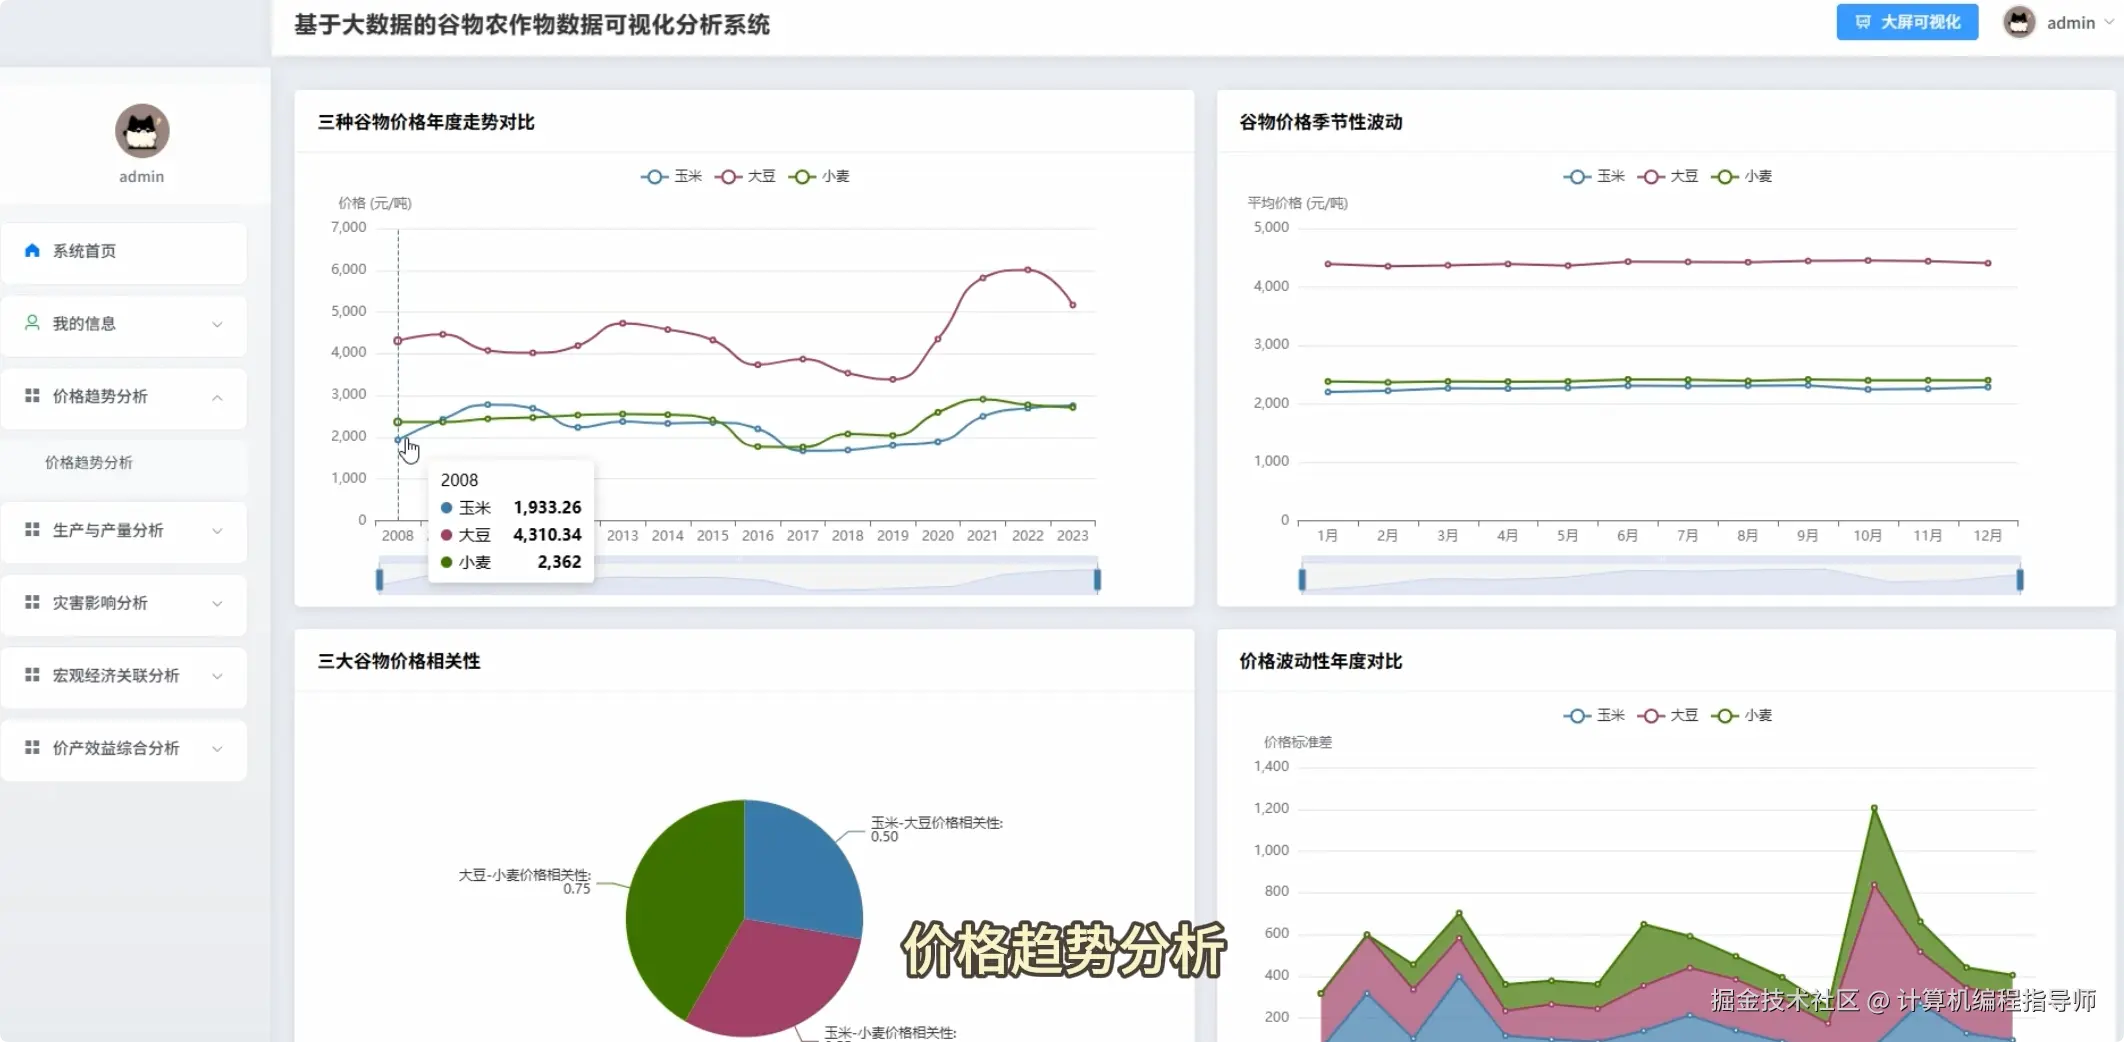2124x1042 pixels.
Task: Click the screen icon in 大屏可视化 button
Action: (1863, 21)
